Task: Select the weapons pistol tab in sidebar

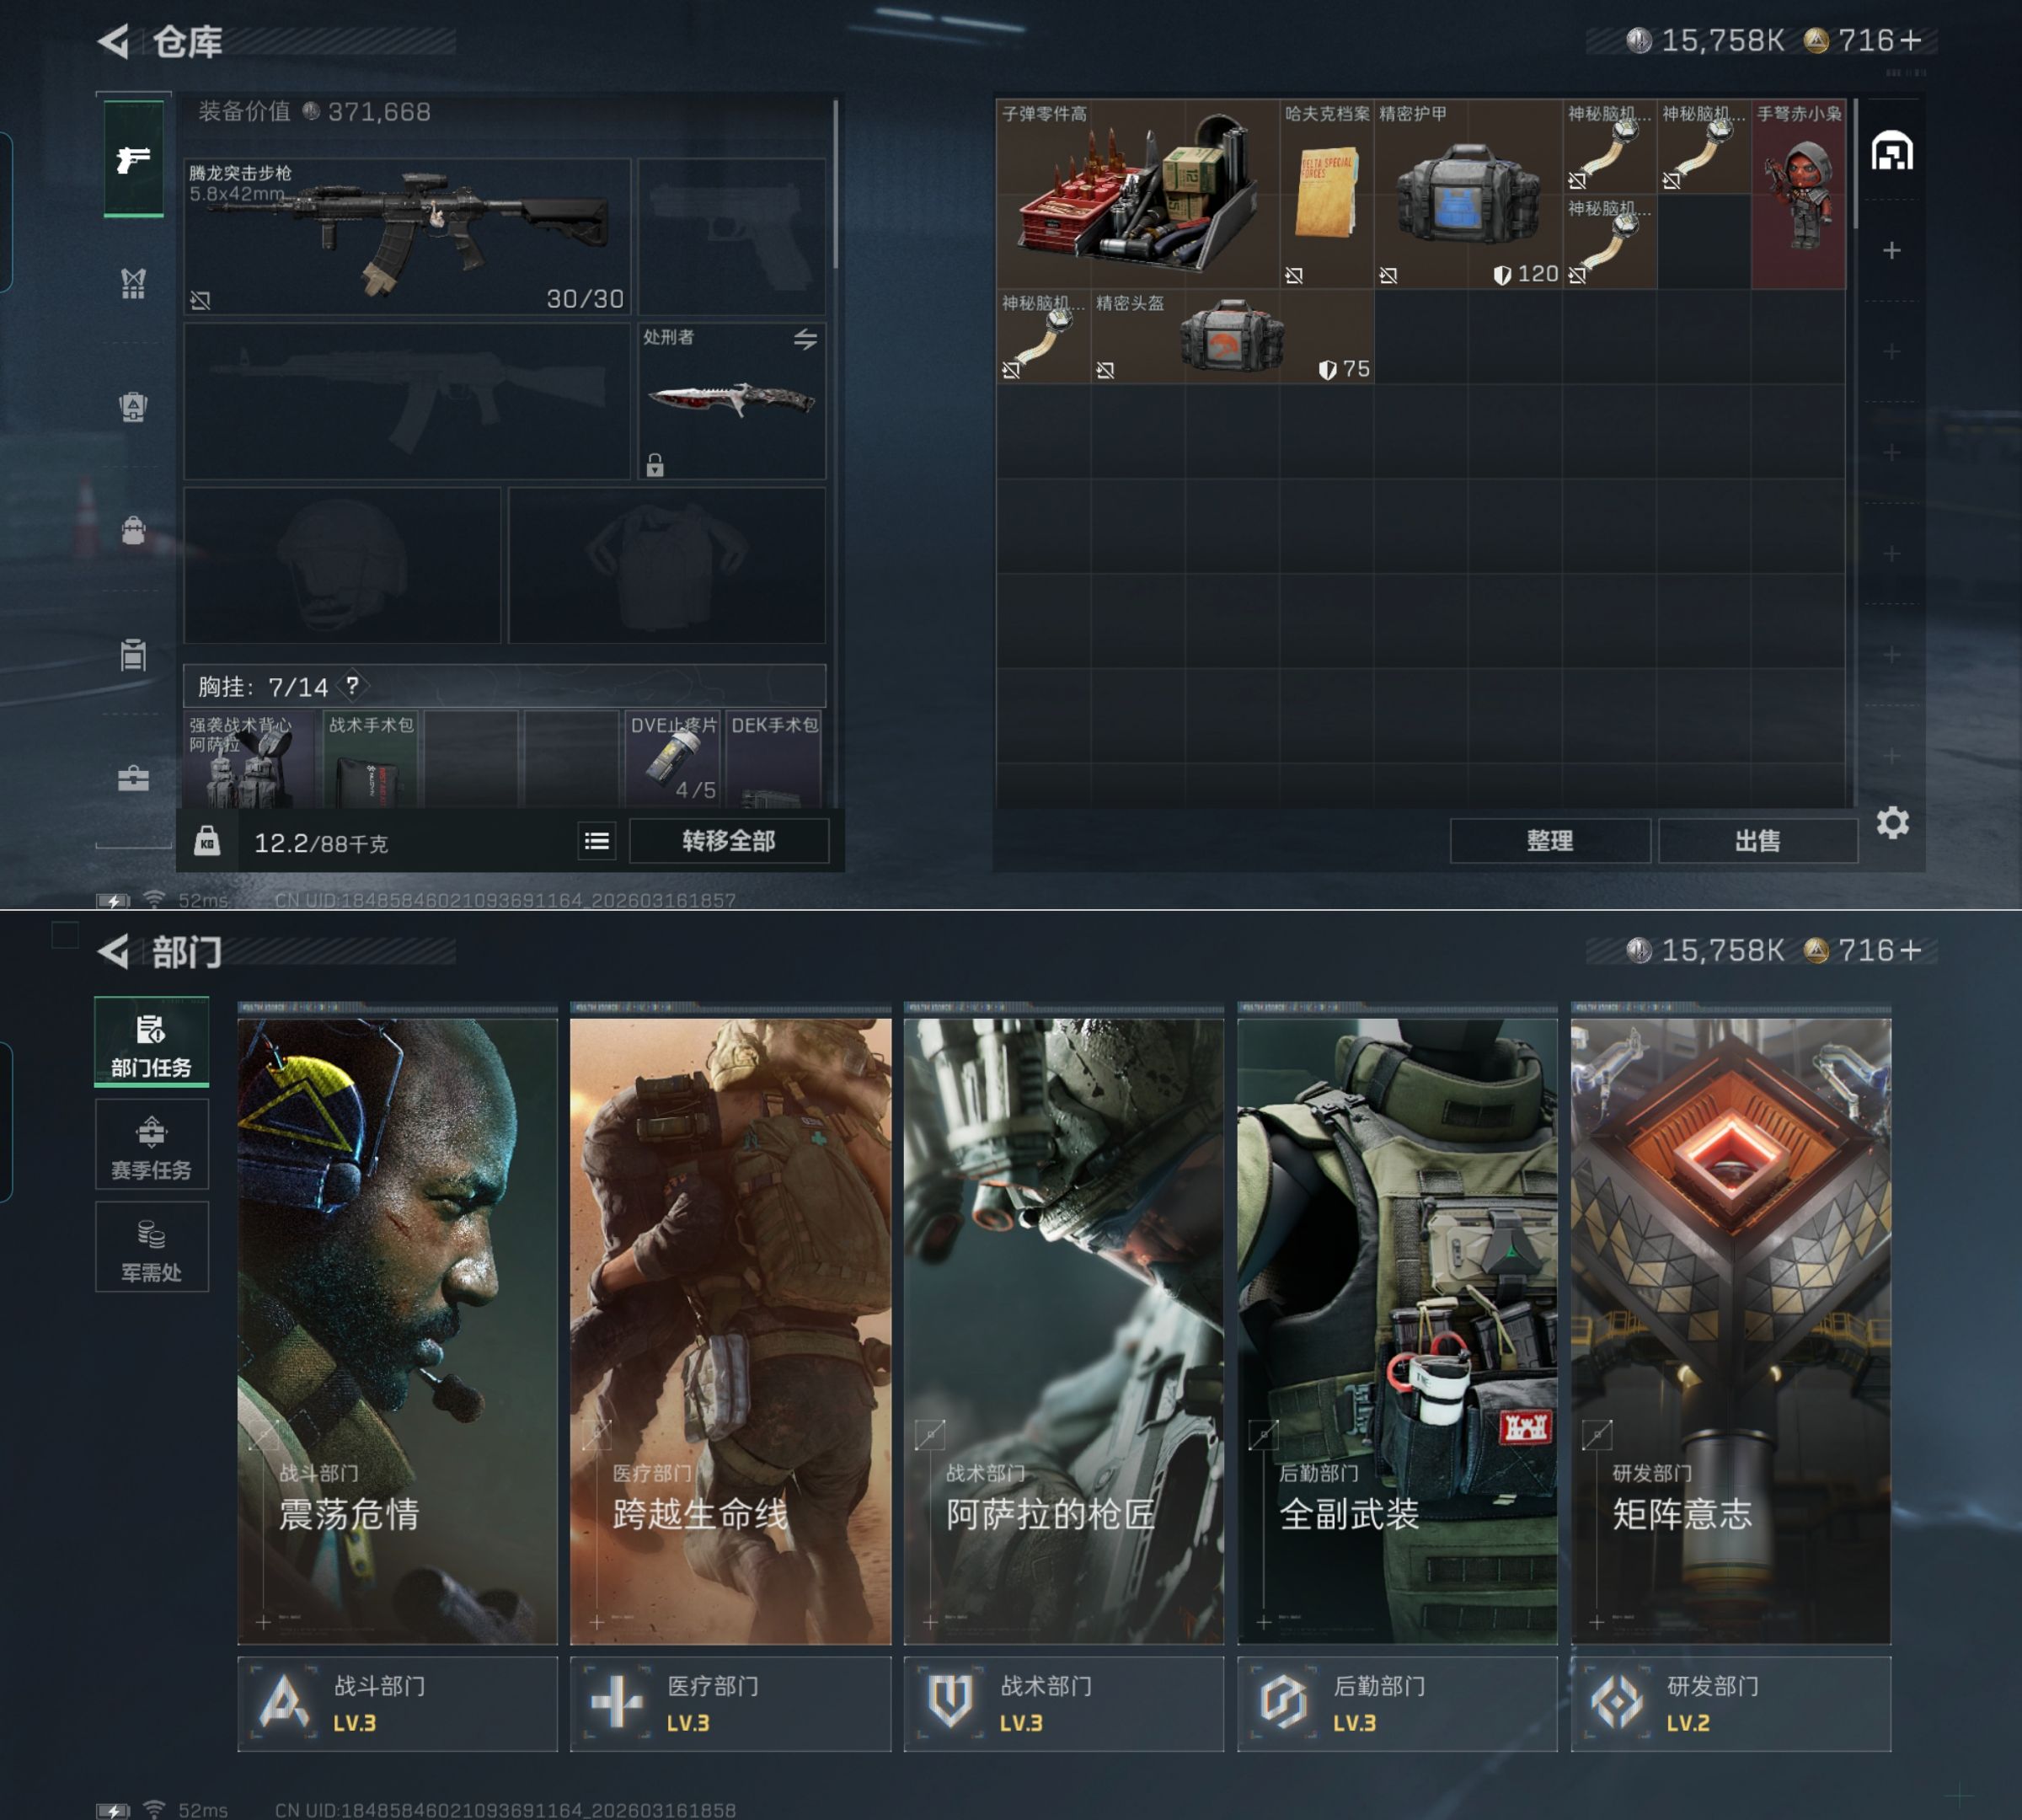Action: click(x=133, y=159)
